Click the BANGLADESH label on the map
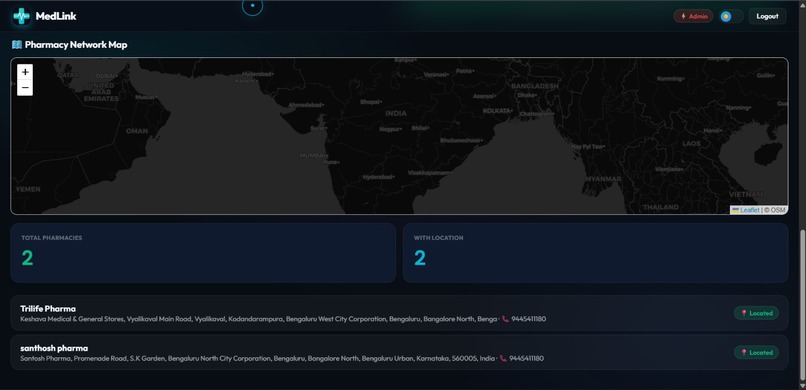 pyautogui.click(x=535, y=86)
